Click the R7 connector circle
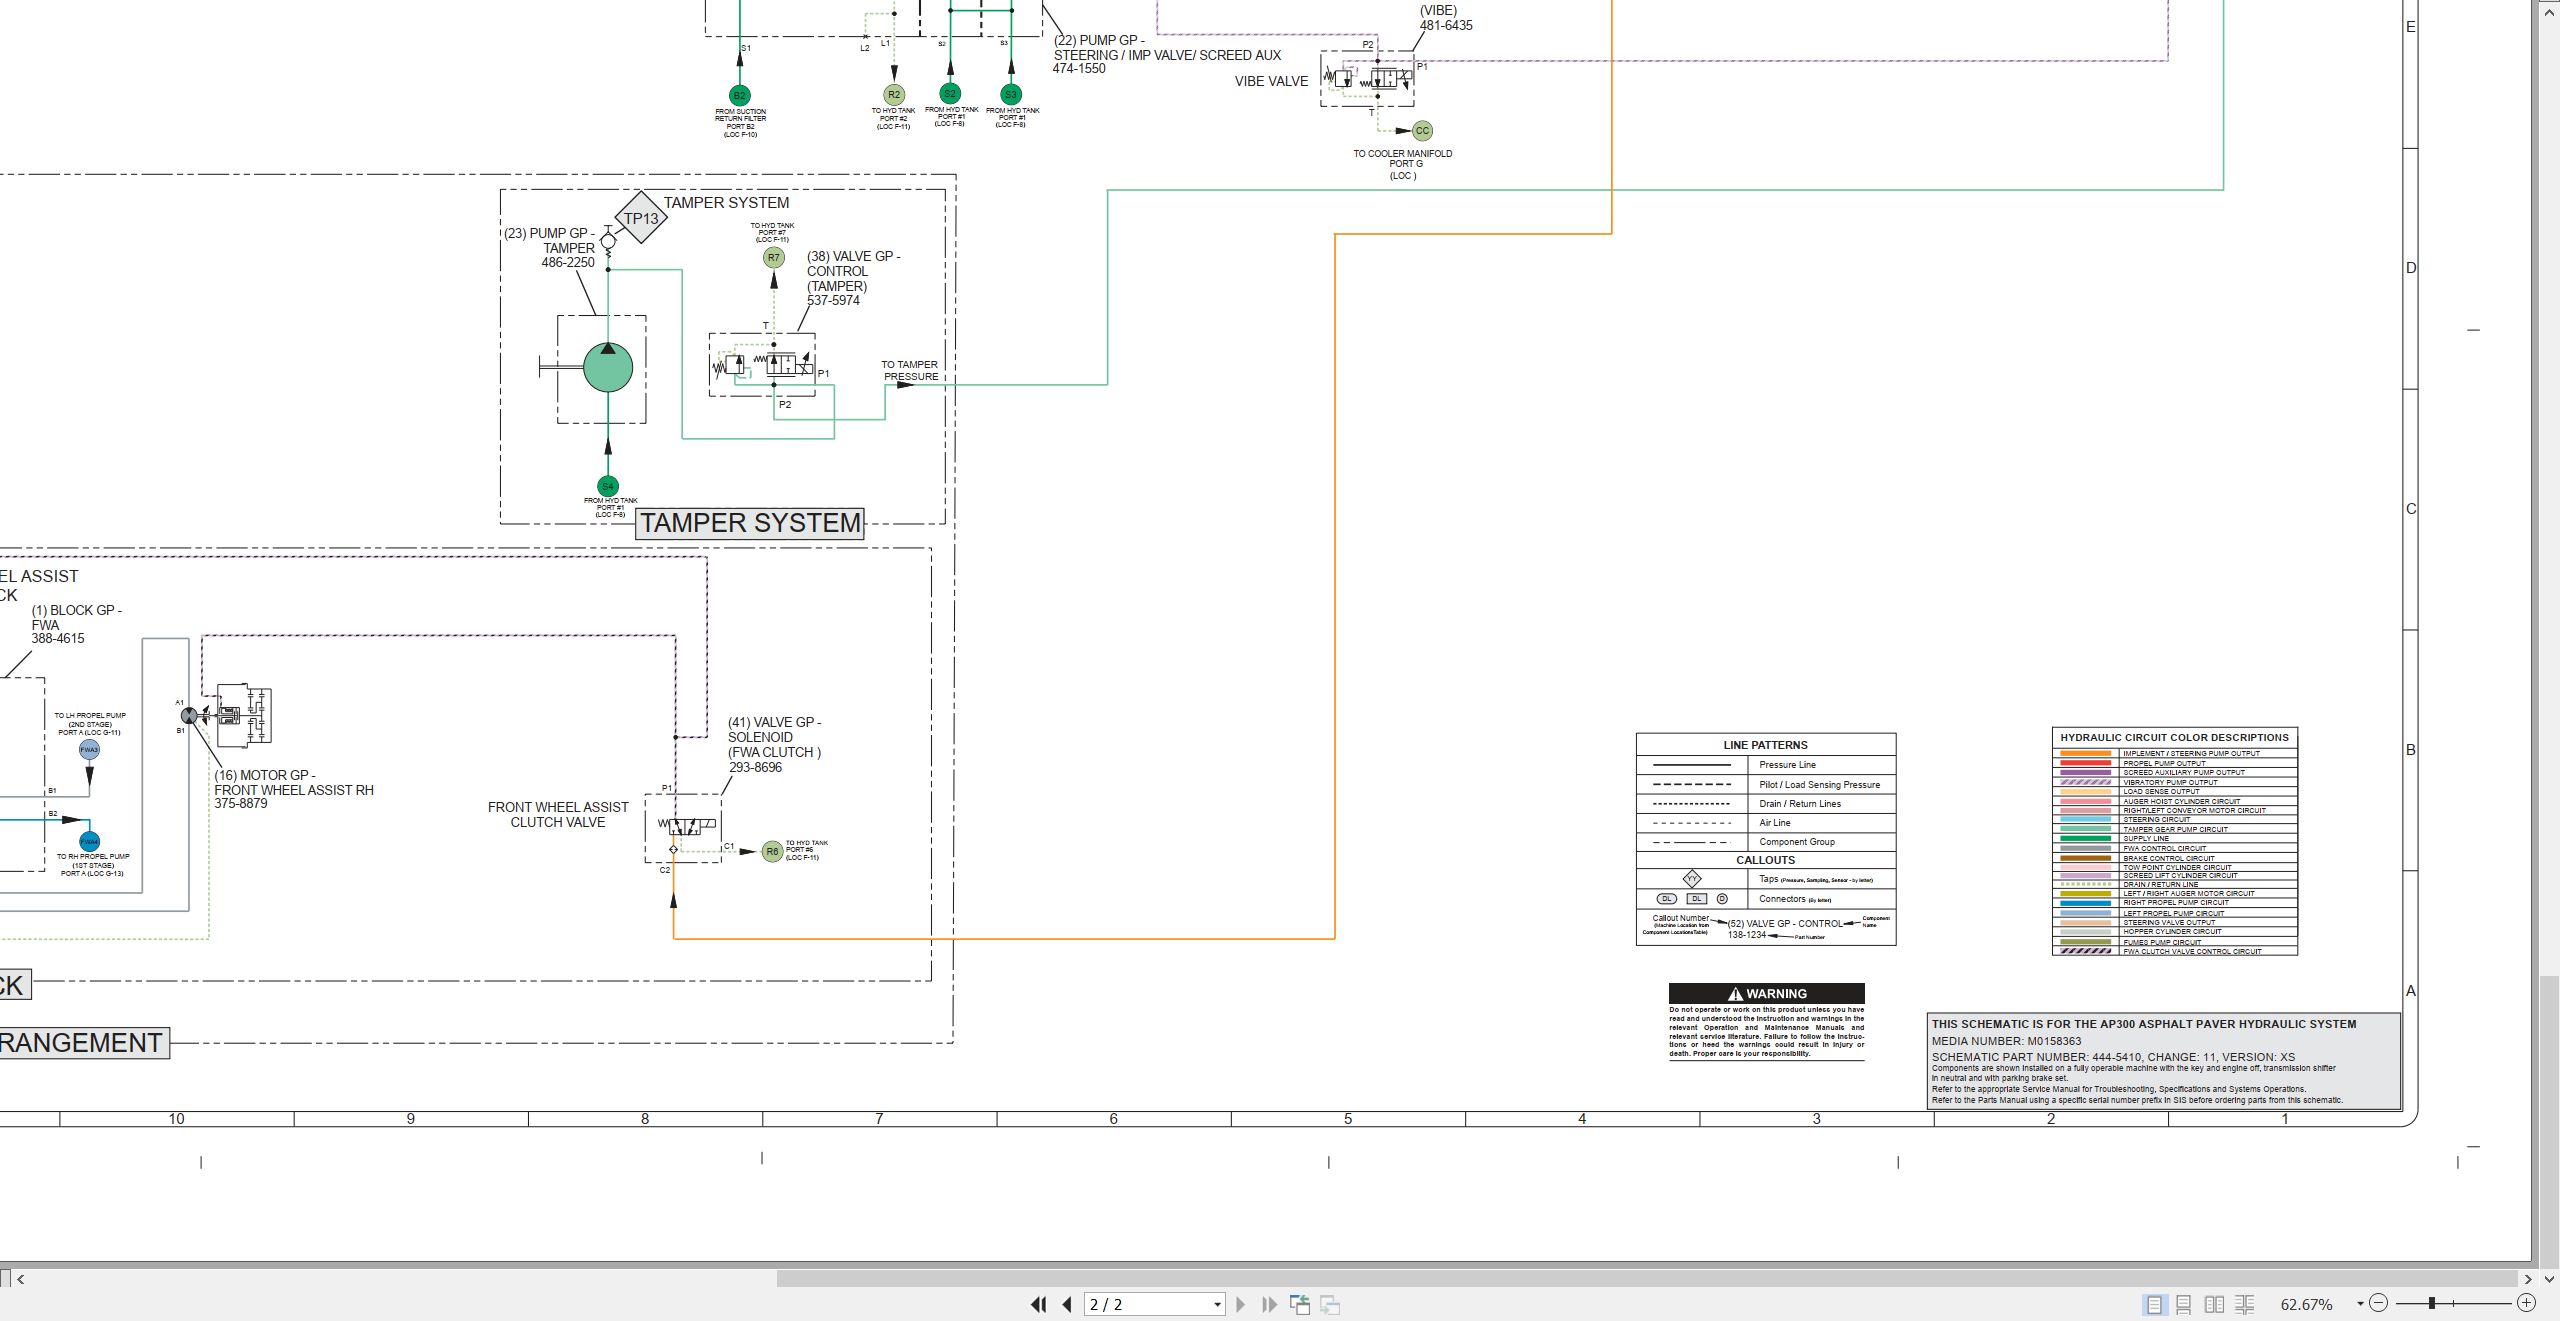The image size is (2560, 1321). click(773, 257)
